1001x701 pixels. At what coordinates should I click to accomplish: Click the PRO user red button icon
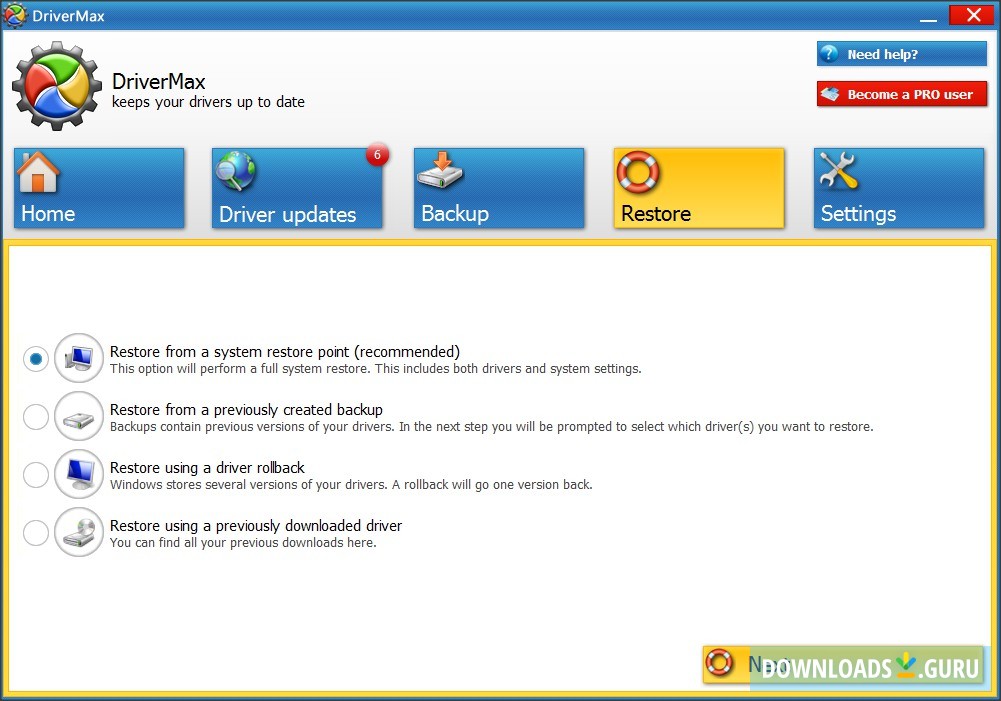pos(830,94)
